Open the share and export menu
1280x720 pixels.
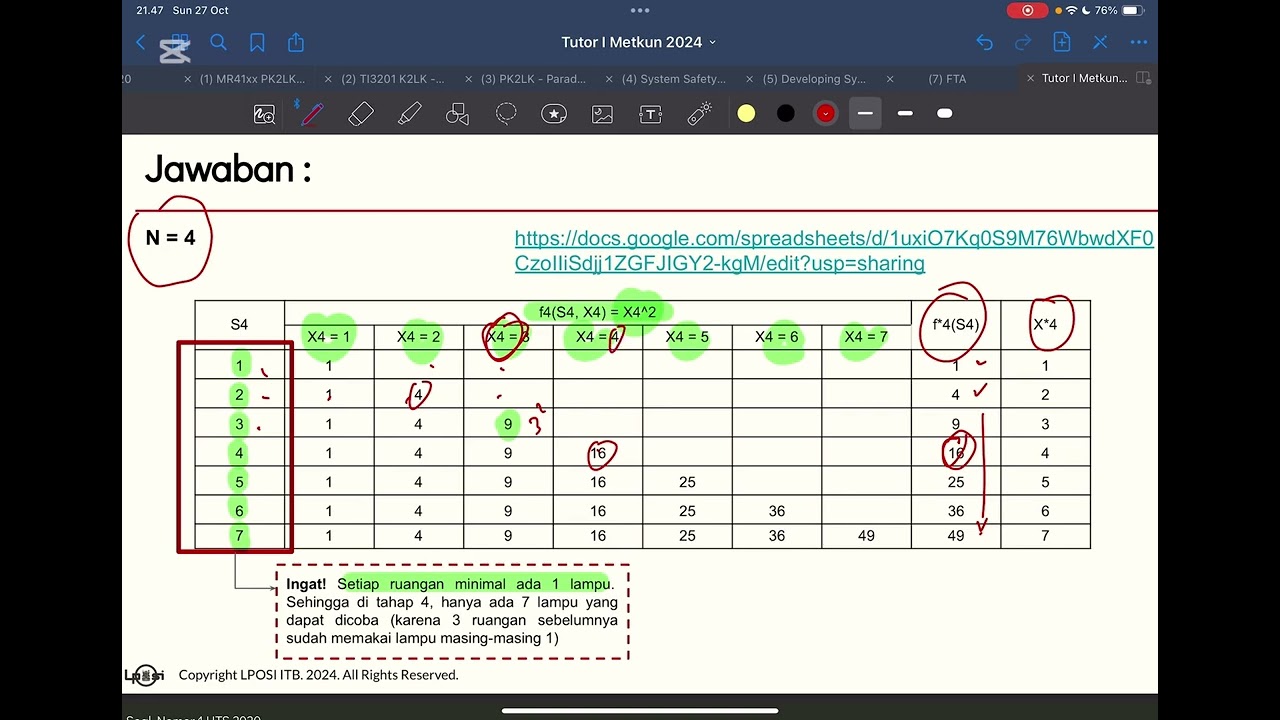[x=296, y=42]
